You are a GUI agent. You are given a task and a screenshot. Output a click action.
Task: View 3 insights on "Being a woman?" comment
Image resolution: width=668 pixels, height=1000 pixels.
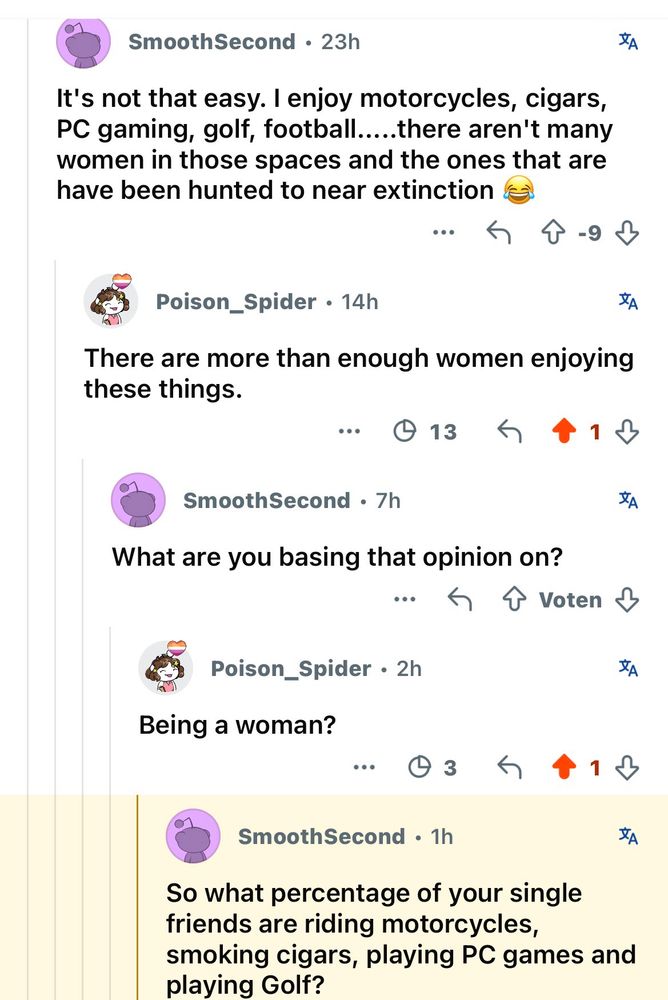coord(433,768)
